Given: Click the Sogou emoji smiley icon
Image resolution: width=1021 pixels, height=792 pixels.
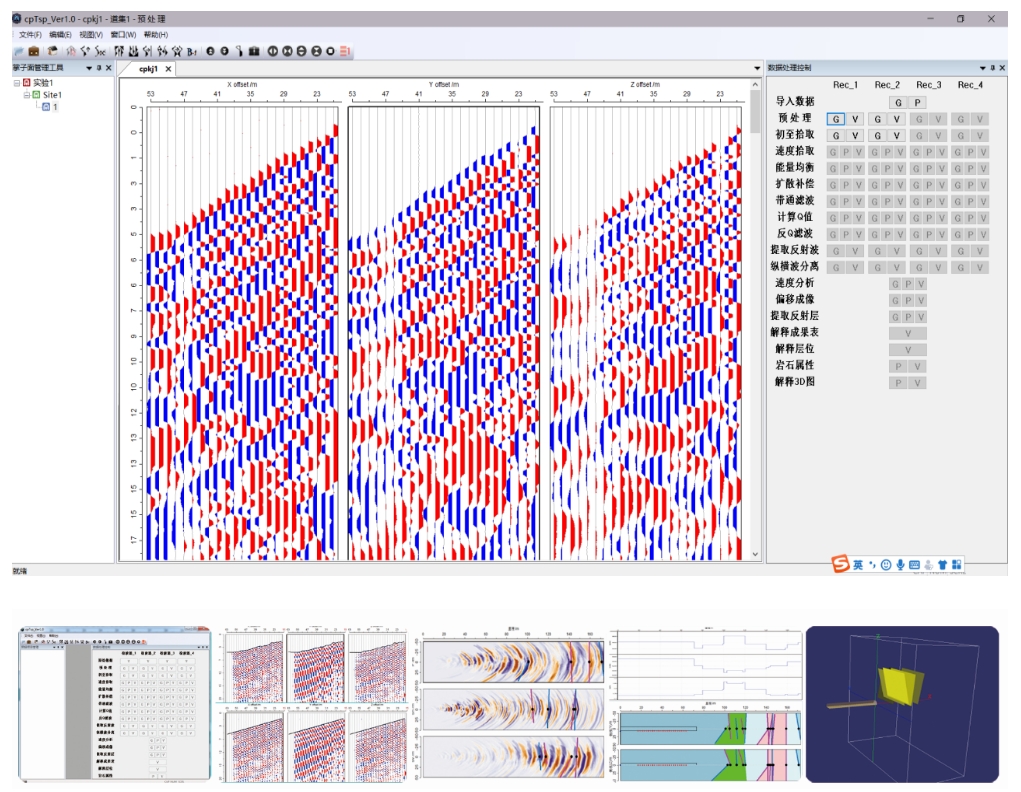Looking at the screenshot, I should coord(886,565).
